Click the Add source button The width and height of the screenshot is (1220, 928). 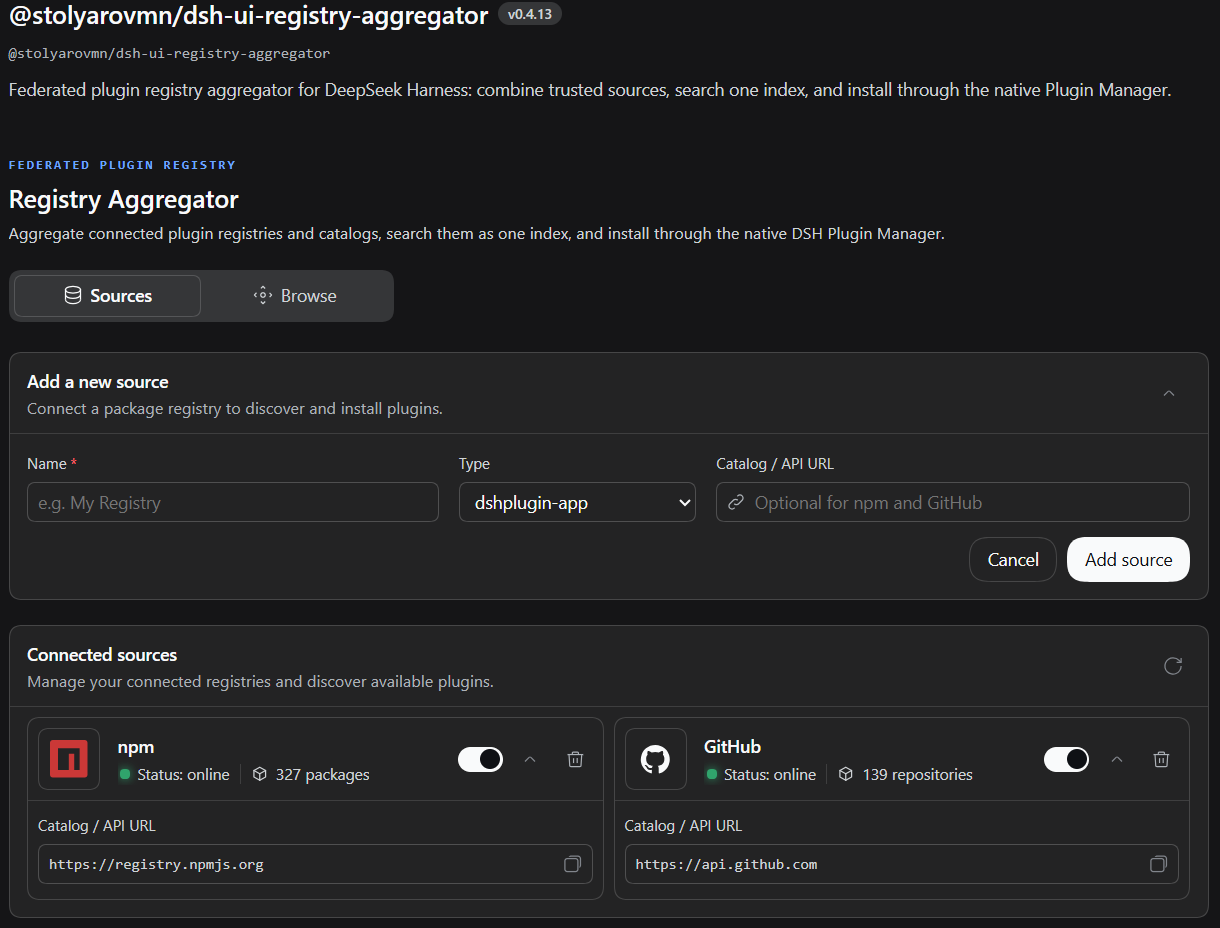coord(1128,560)
